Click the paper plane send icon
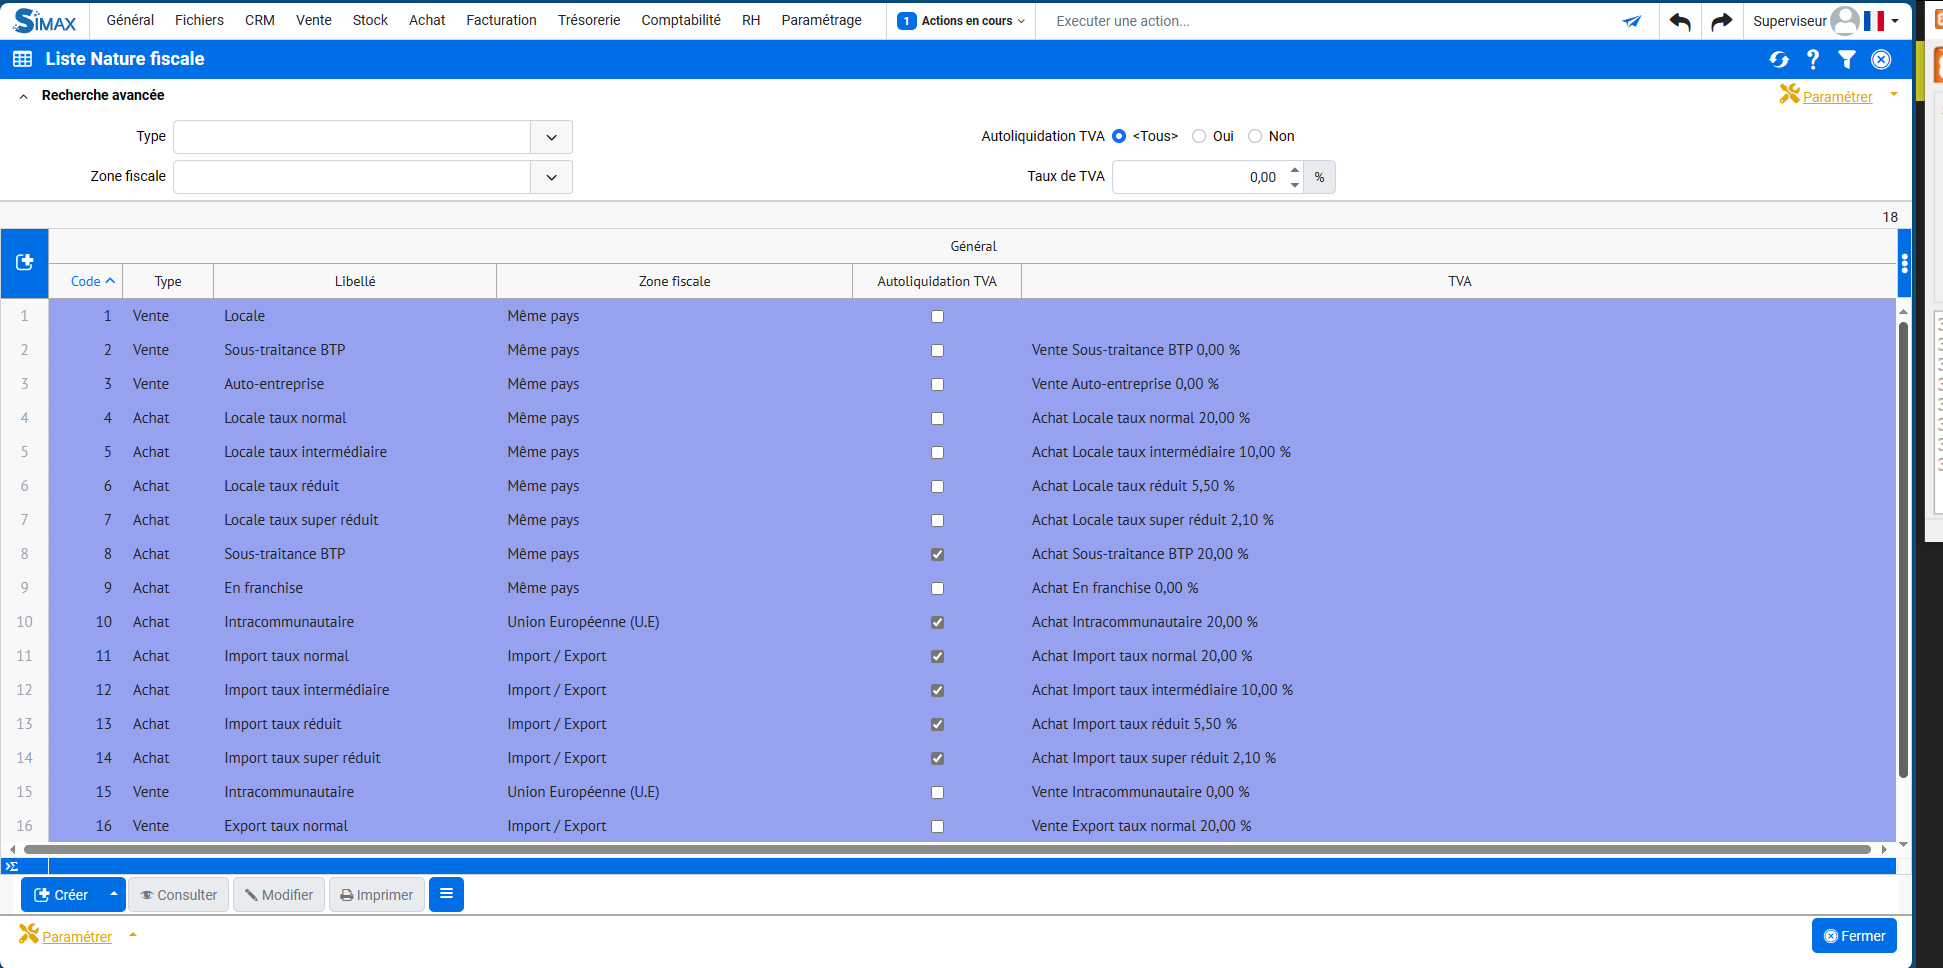The image size is (1943, 968). [x=1632, y=21]
